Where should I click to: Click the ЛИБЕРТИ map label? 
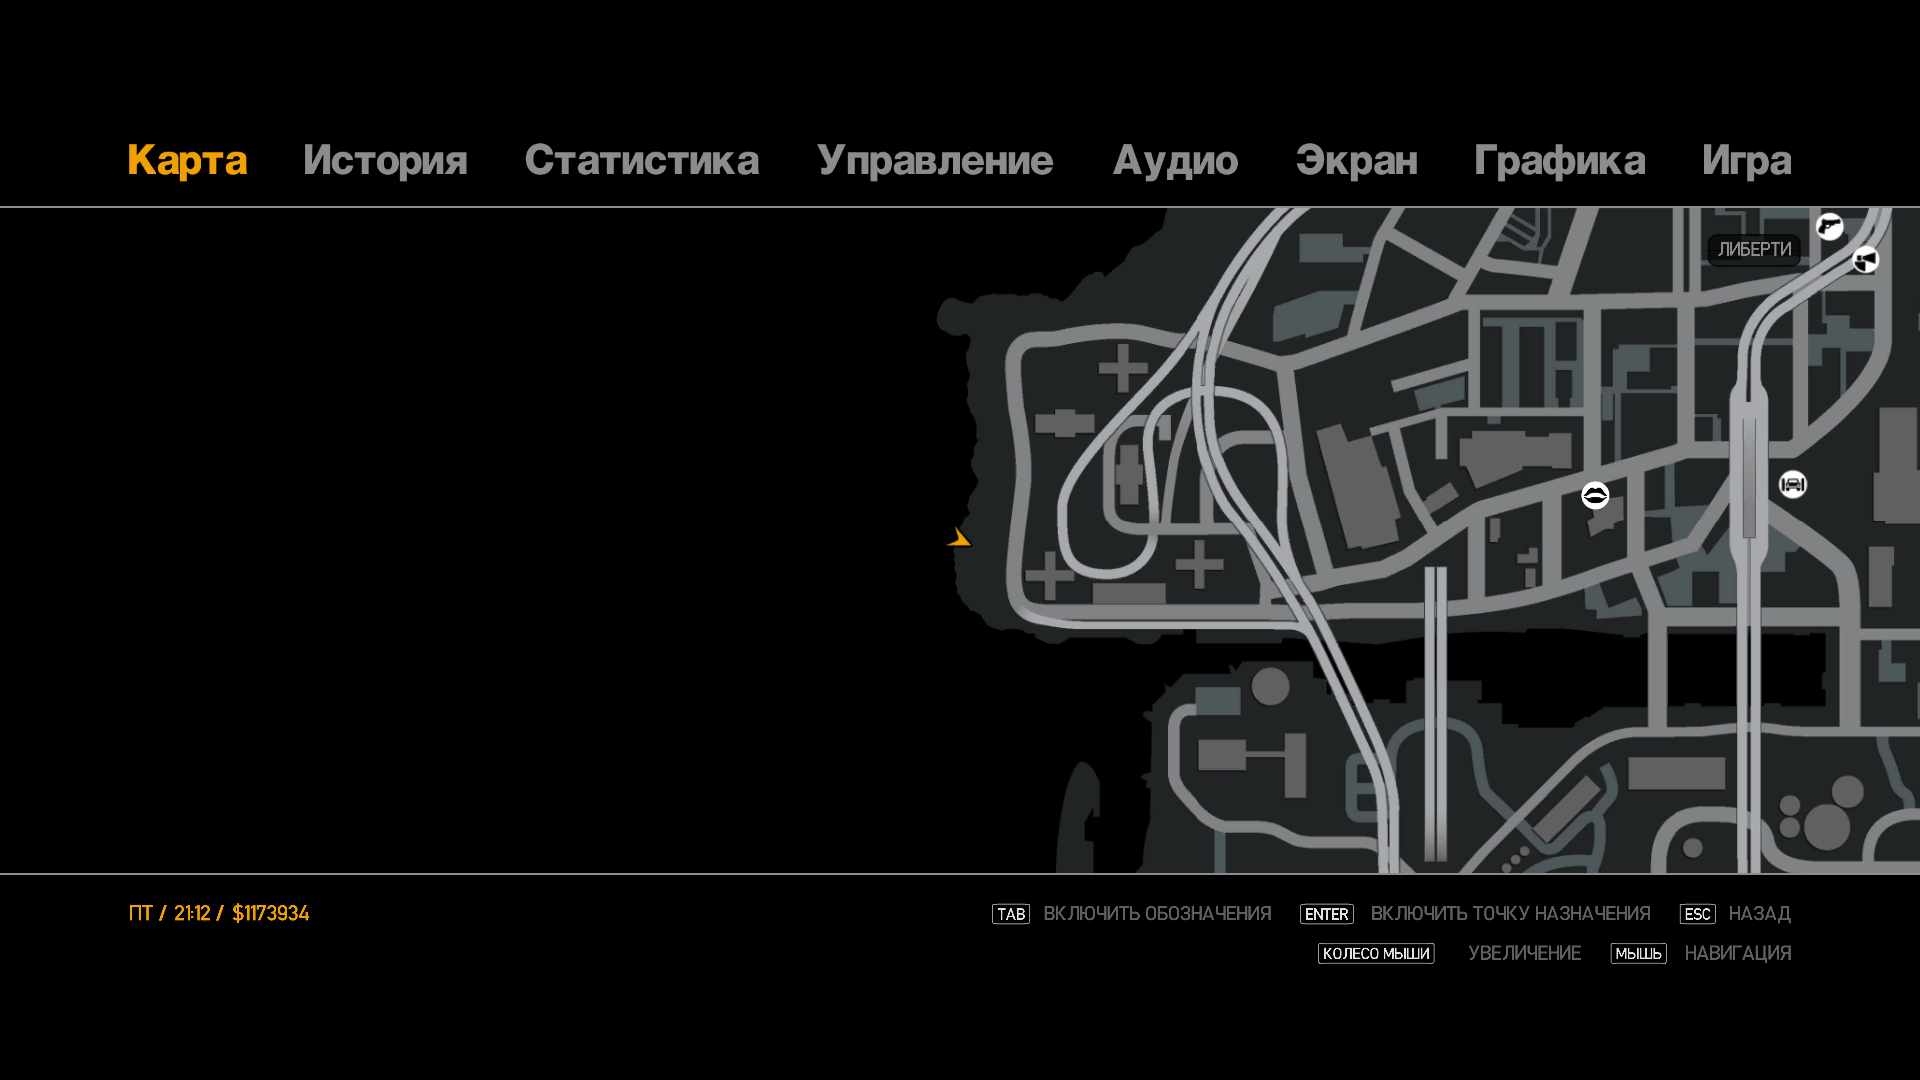pos(1754,250)
